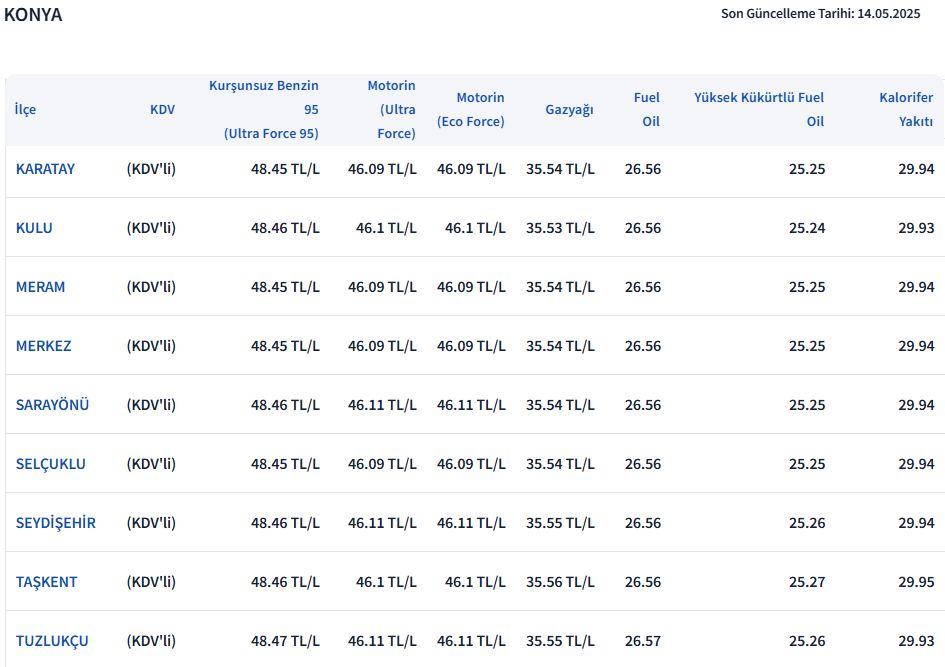The height and width of the screenshot is (667, 945).
Task: Click the Gazyağı column header
Action: pos(570,110)
